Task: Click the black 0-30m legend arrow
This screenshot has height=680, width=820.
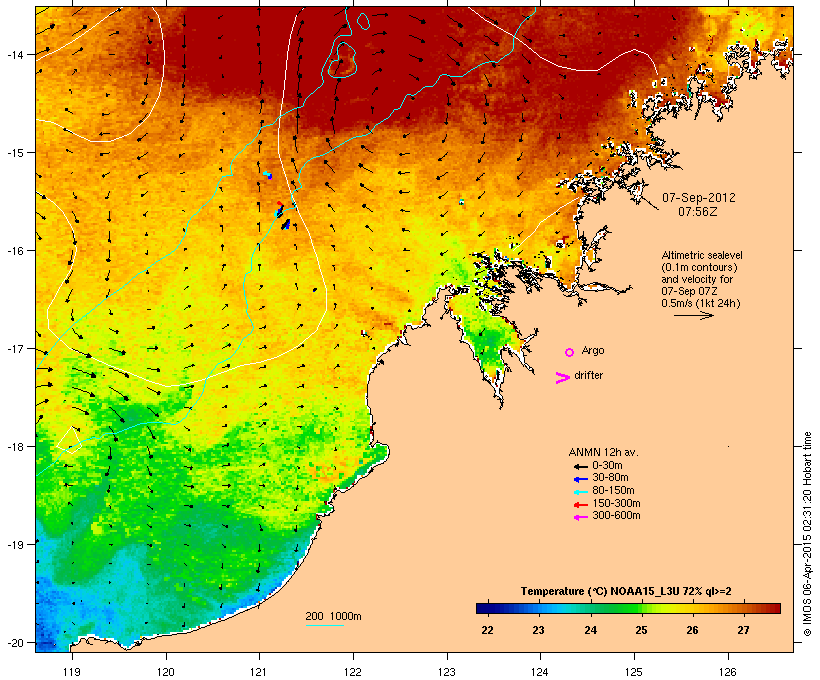Action: [581, 467]
